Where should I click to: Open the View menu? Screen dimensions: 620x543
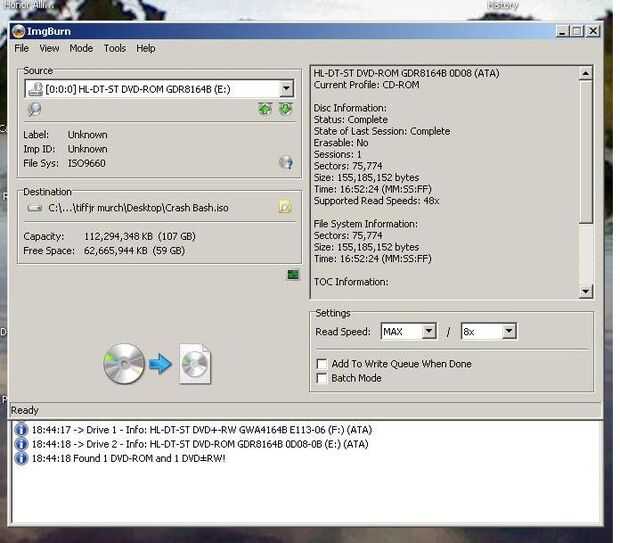pyautogui.click(x=49, y=48)
